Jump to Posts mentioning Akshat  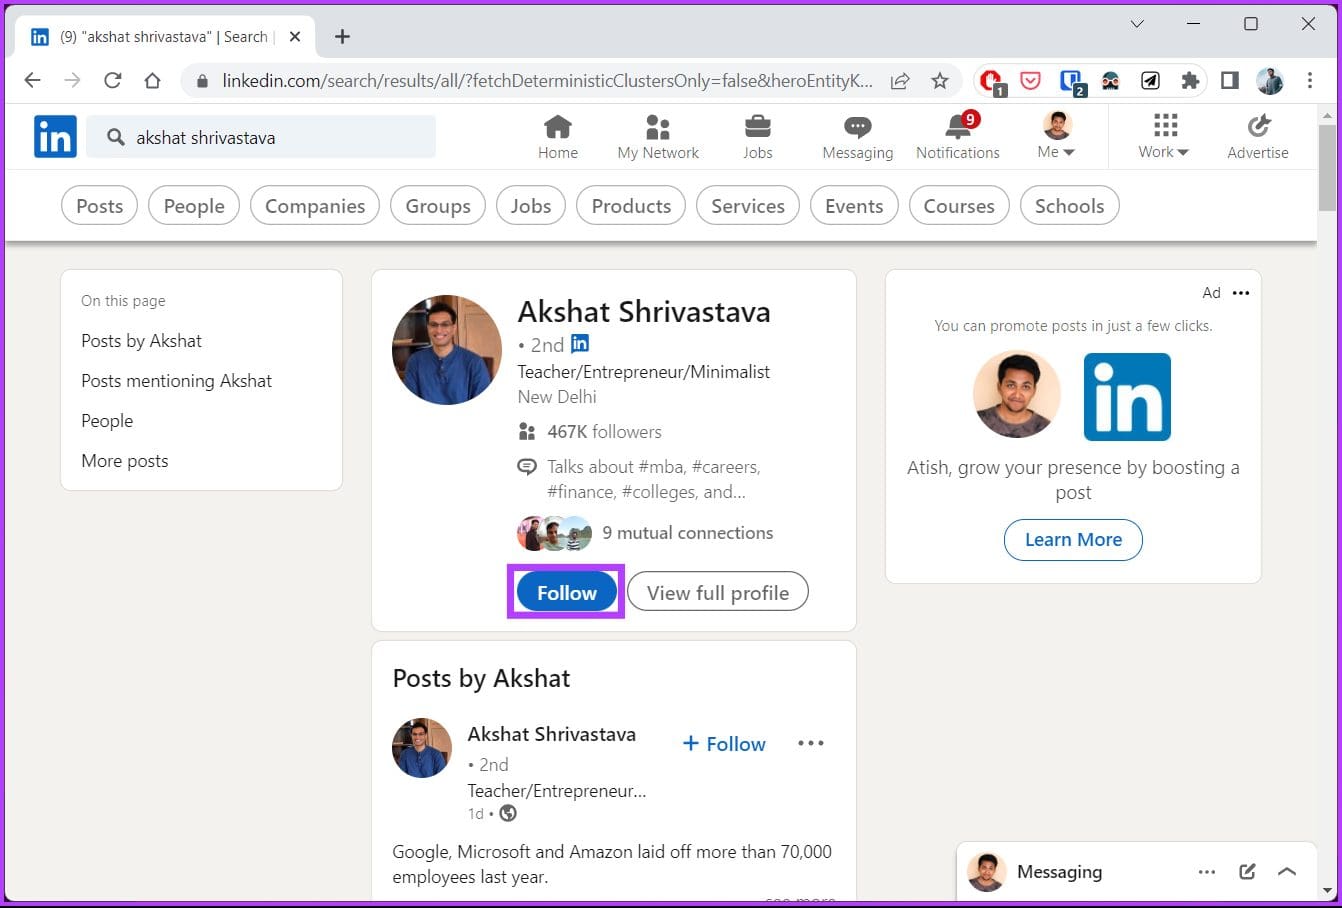[x=177, y=381]
